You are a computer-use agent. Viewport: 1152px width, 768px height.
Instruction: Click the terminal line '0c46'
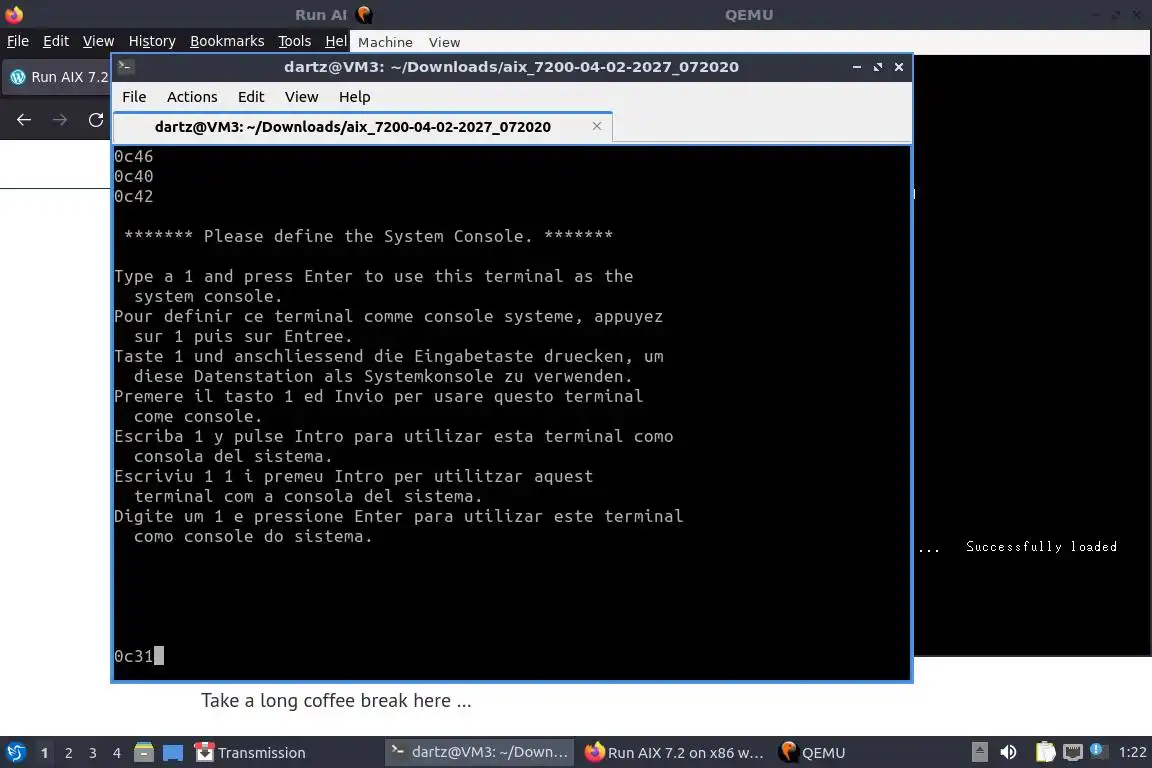coord(134,156)
